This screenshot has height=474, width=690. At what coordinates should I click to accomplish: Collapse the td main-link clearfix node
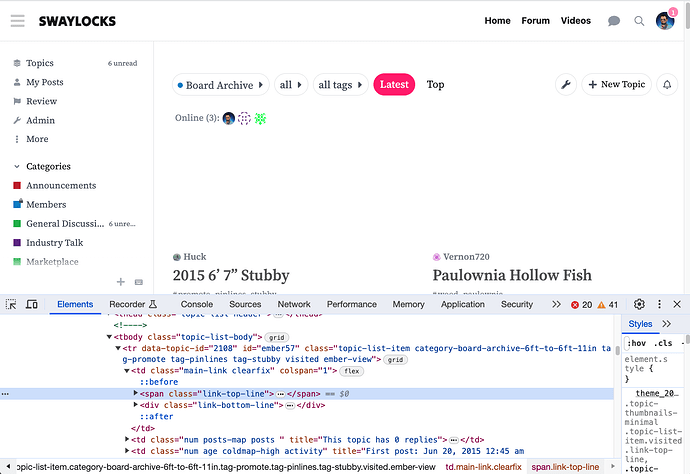click(127, 371)
